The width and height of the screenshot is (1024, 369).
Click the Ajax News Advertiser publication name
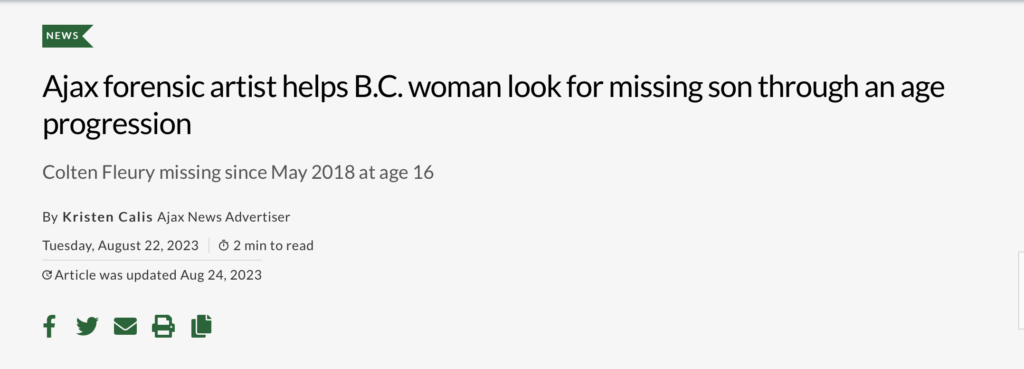[x=223, y=217]
